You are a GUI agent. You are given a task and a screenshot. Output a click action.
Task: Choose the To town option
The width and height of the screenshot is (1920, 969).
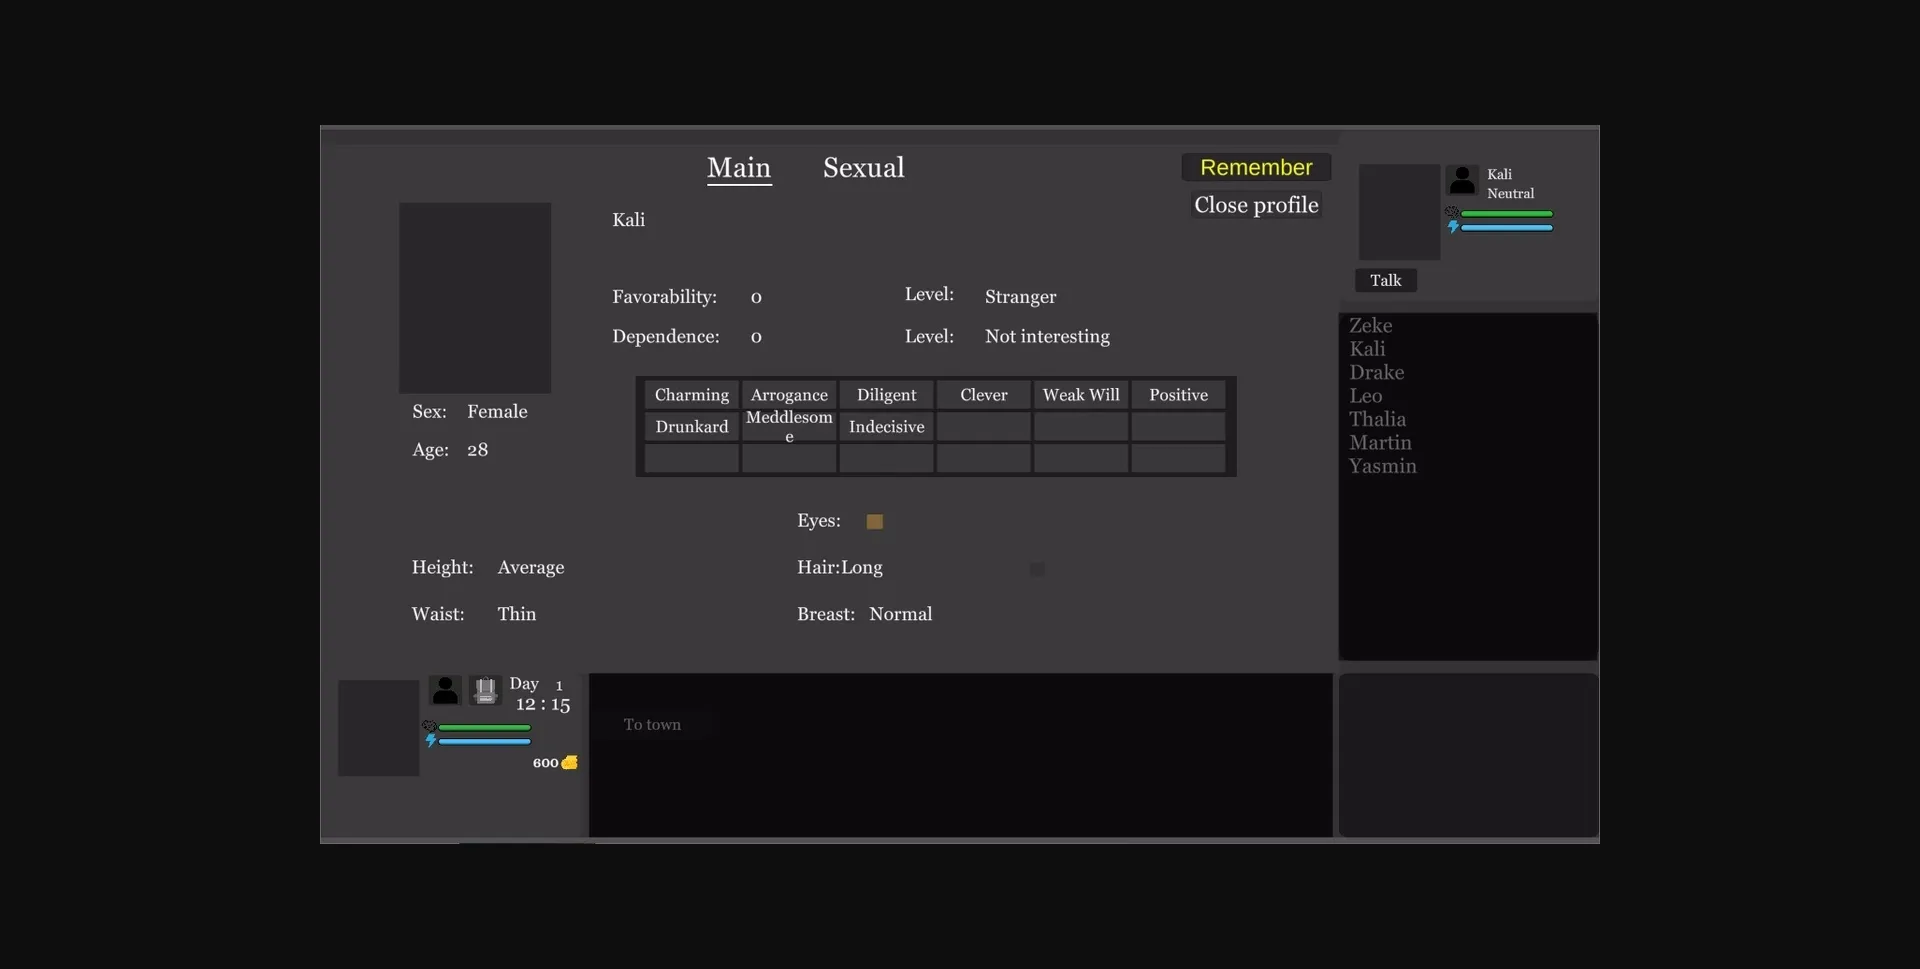652,725
